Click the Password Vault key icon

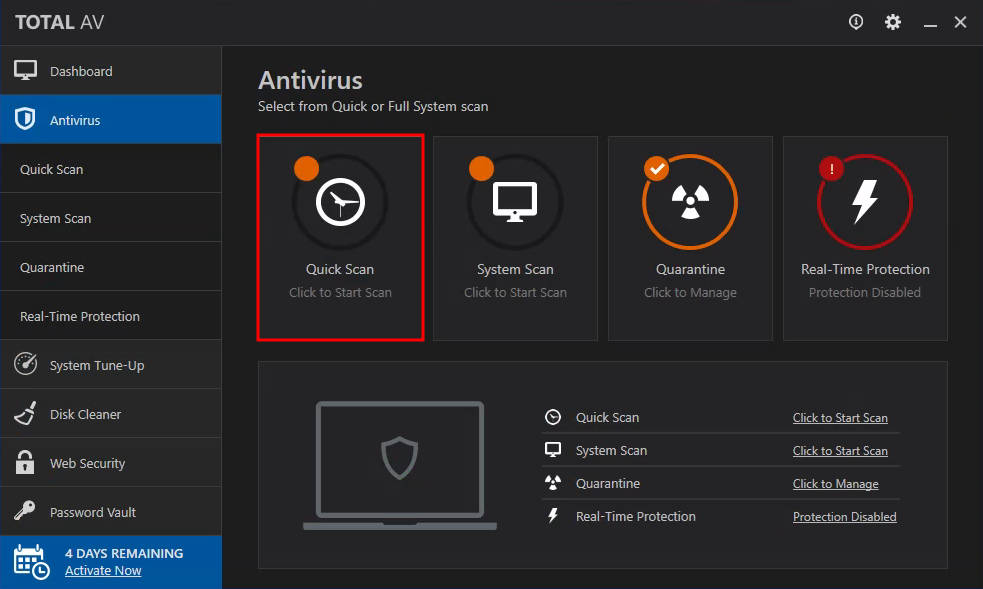[25, 511]
